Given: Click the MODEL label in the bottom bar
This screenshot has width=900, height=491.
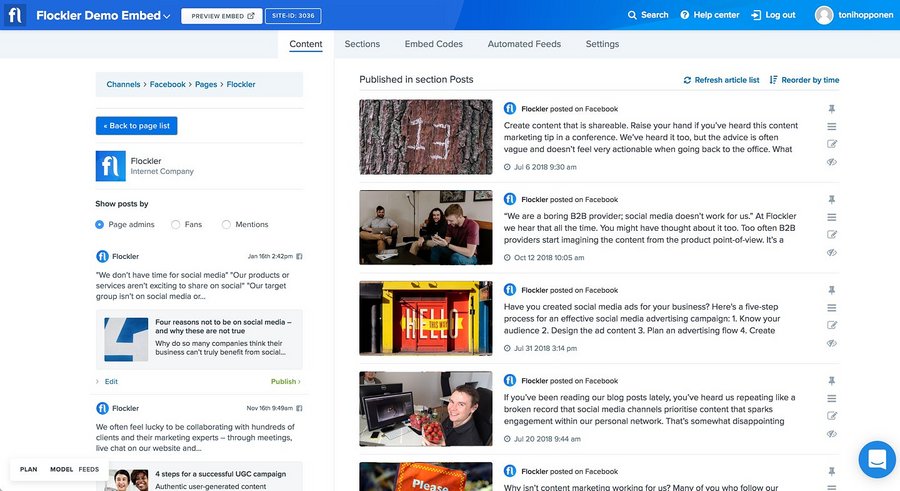Looking at the screenshot, I should (61, 470).
